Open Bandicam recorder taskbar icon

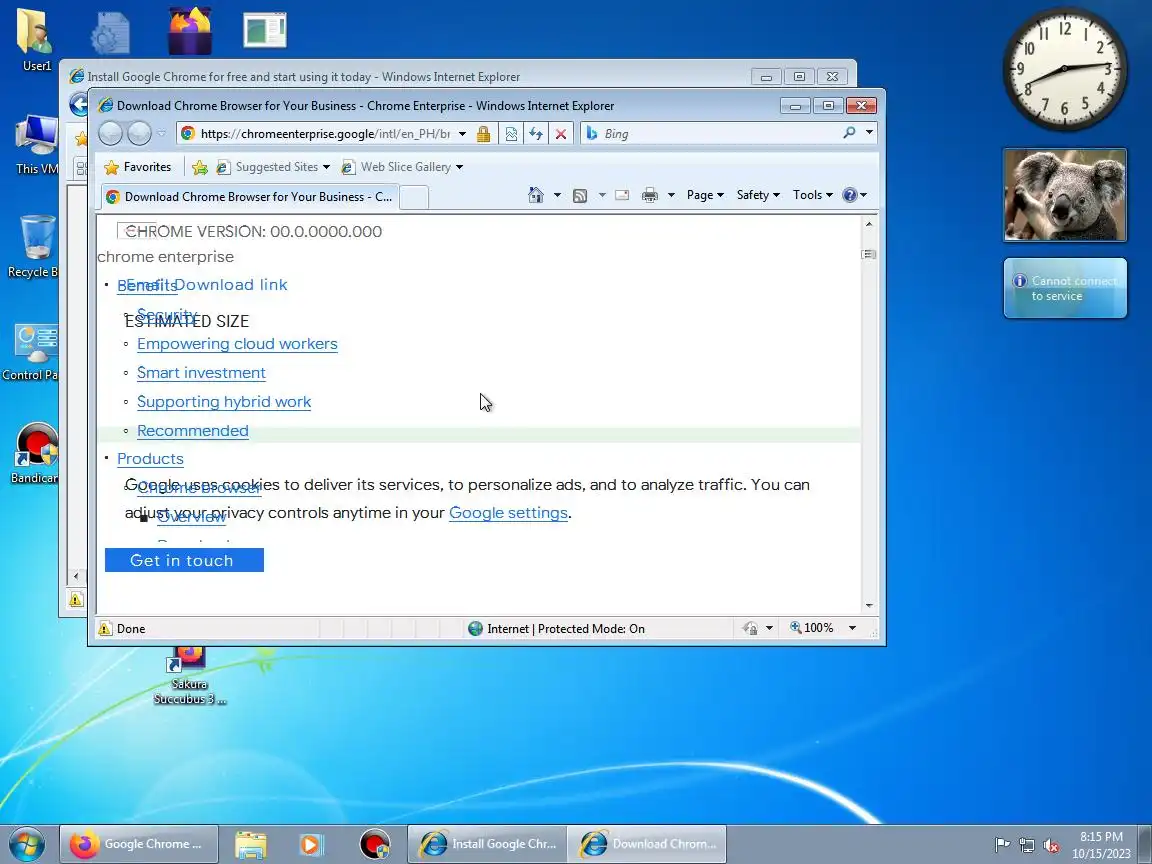(375, 845)
